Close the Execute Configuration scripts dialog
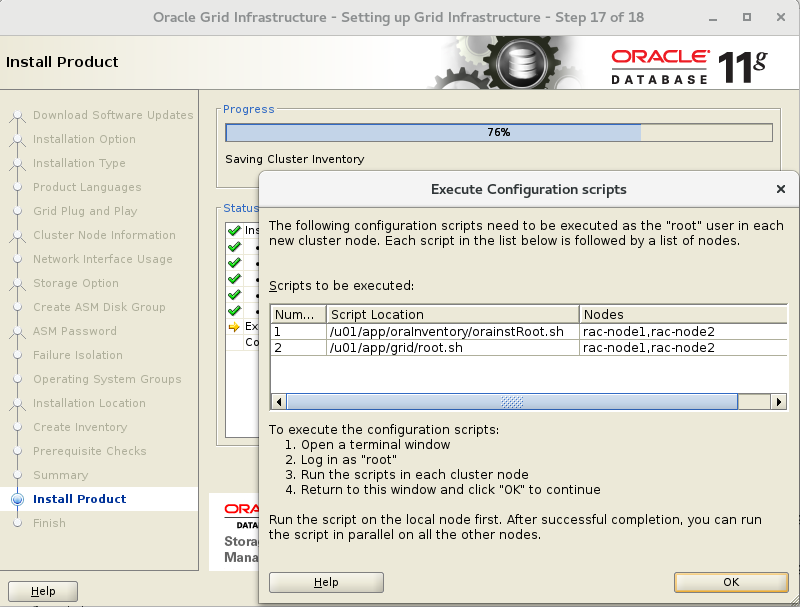 (781, 189)
